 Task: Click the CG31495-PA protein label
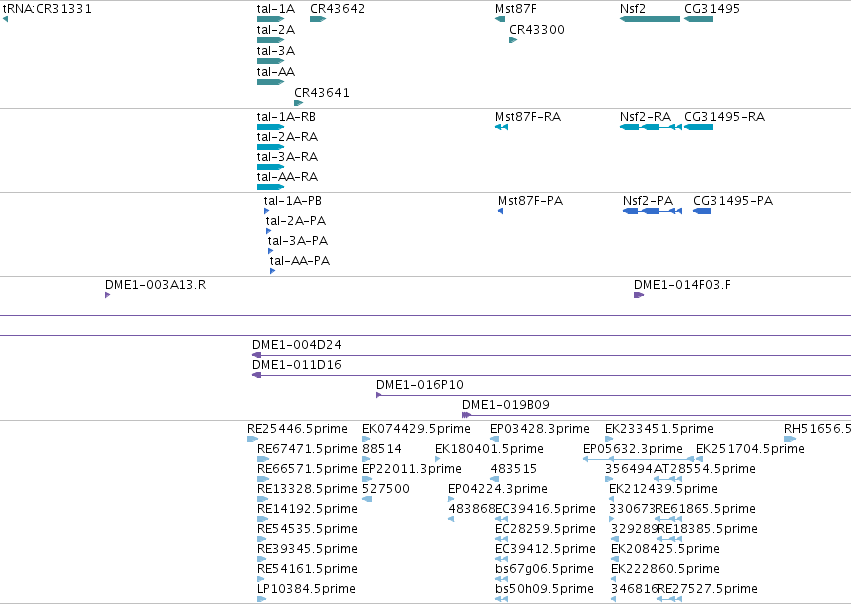point(733,201)
